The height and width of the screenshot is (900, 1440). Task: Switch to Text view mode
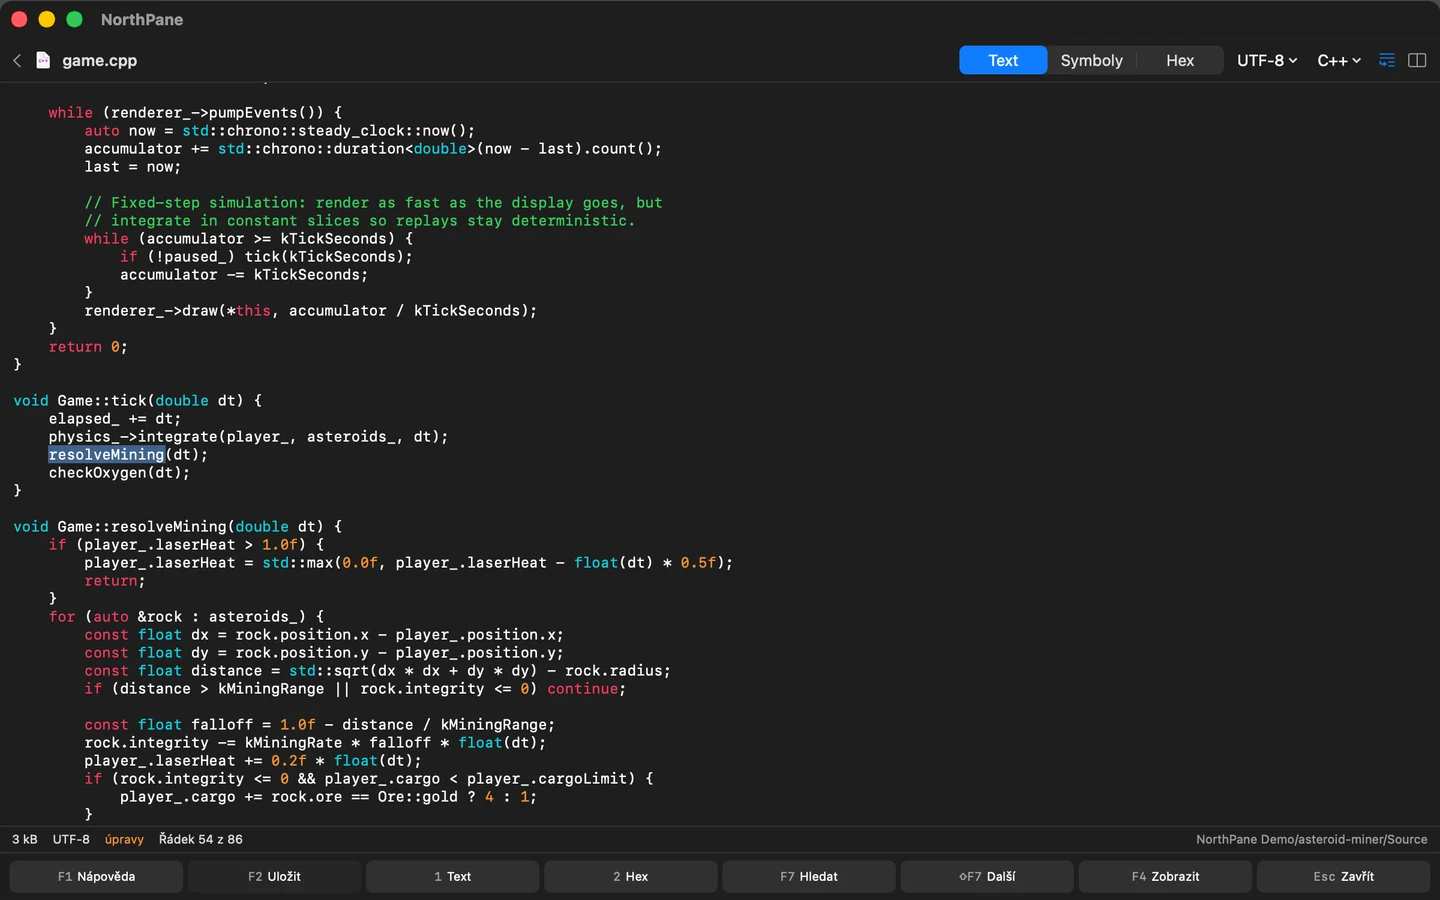[1003, 60]
